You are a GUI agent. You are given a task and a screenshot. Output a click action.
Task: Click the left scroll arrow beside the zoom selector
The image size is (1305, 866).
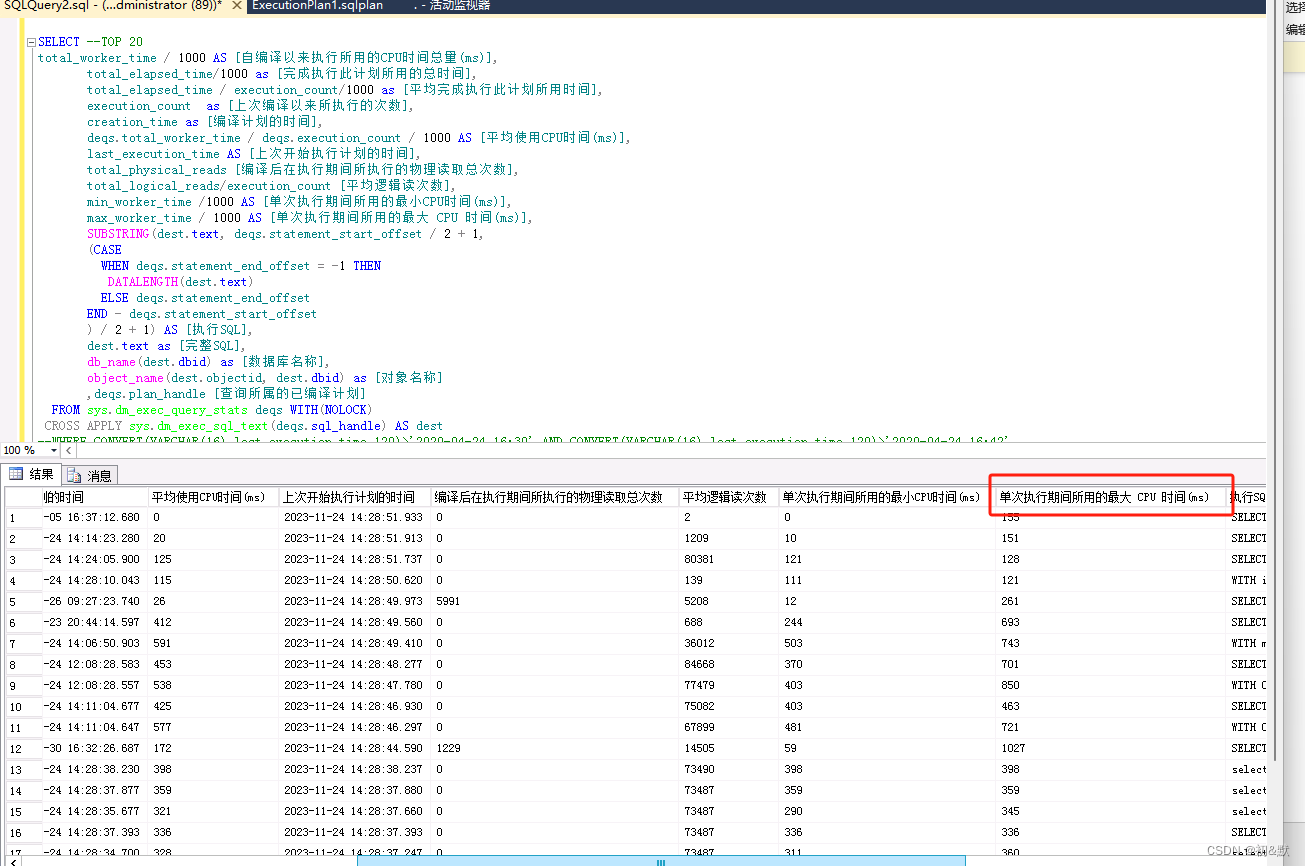tap(68, 450)
